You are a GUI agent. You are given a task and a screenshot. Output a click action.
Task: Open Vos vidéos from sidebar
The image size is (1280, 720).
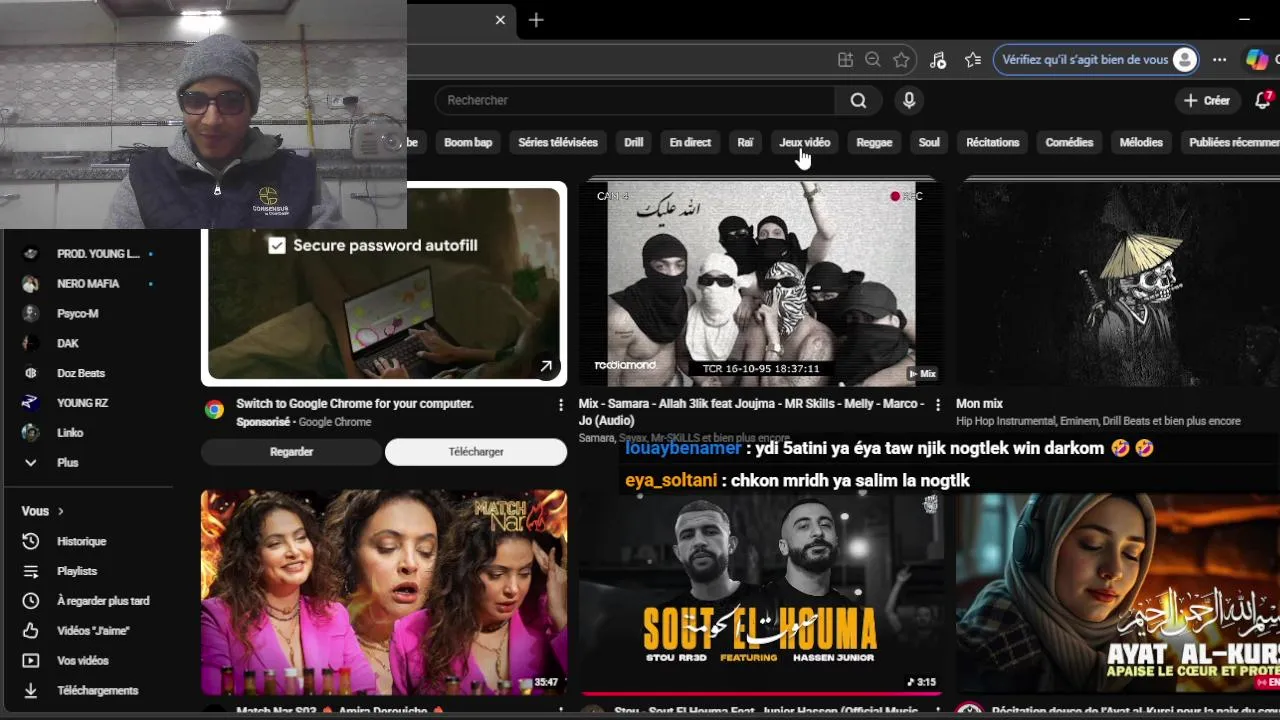click(x=88, y=661)
